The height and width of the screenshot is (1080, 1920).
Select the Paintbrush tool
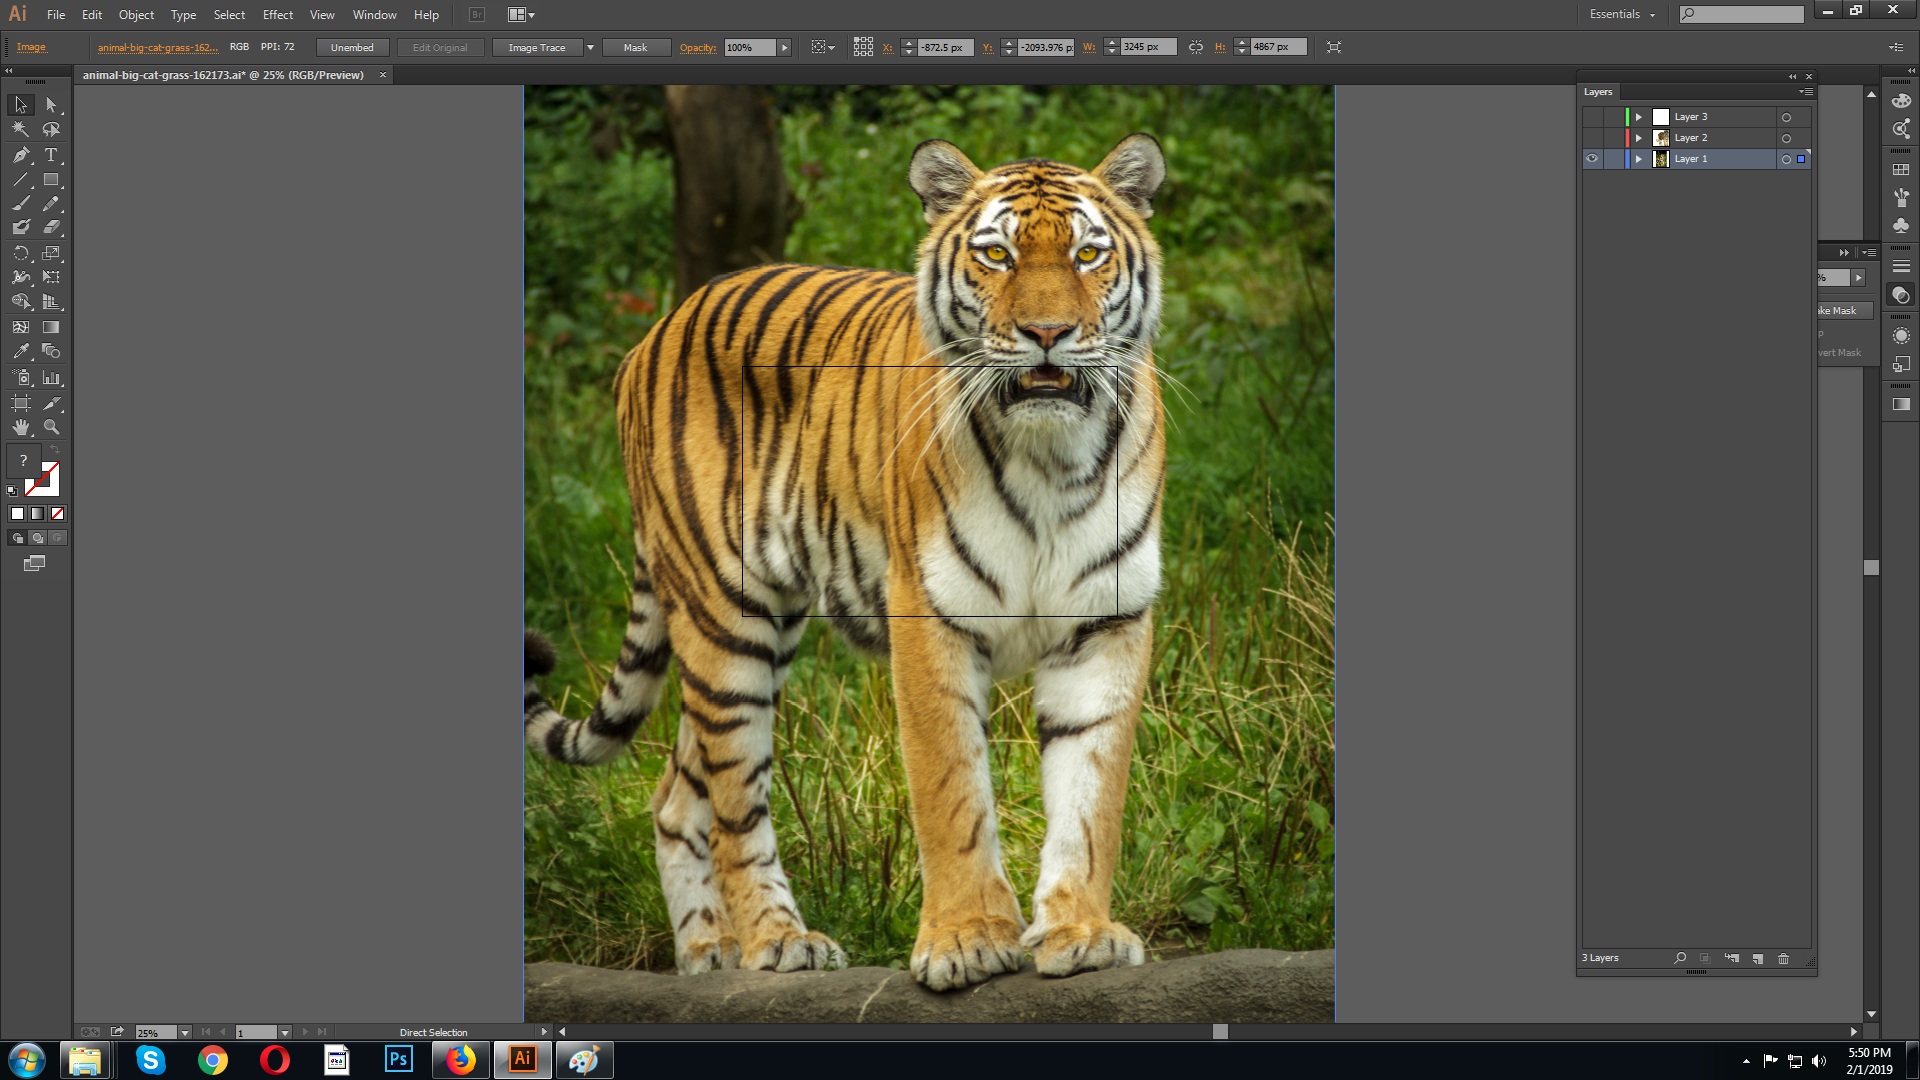click(20, 201)
